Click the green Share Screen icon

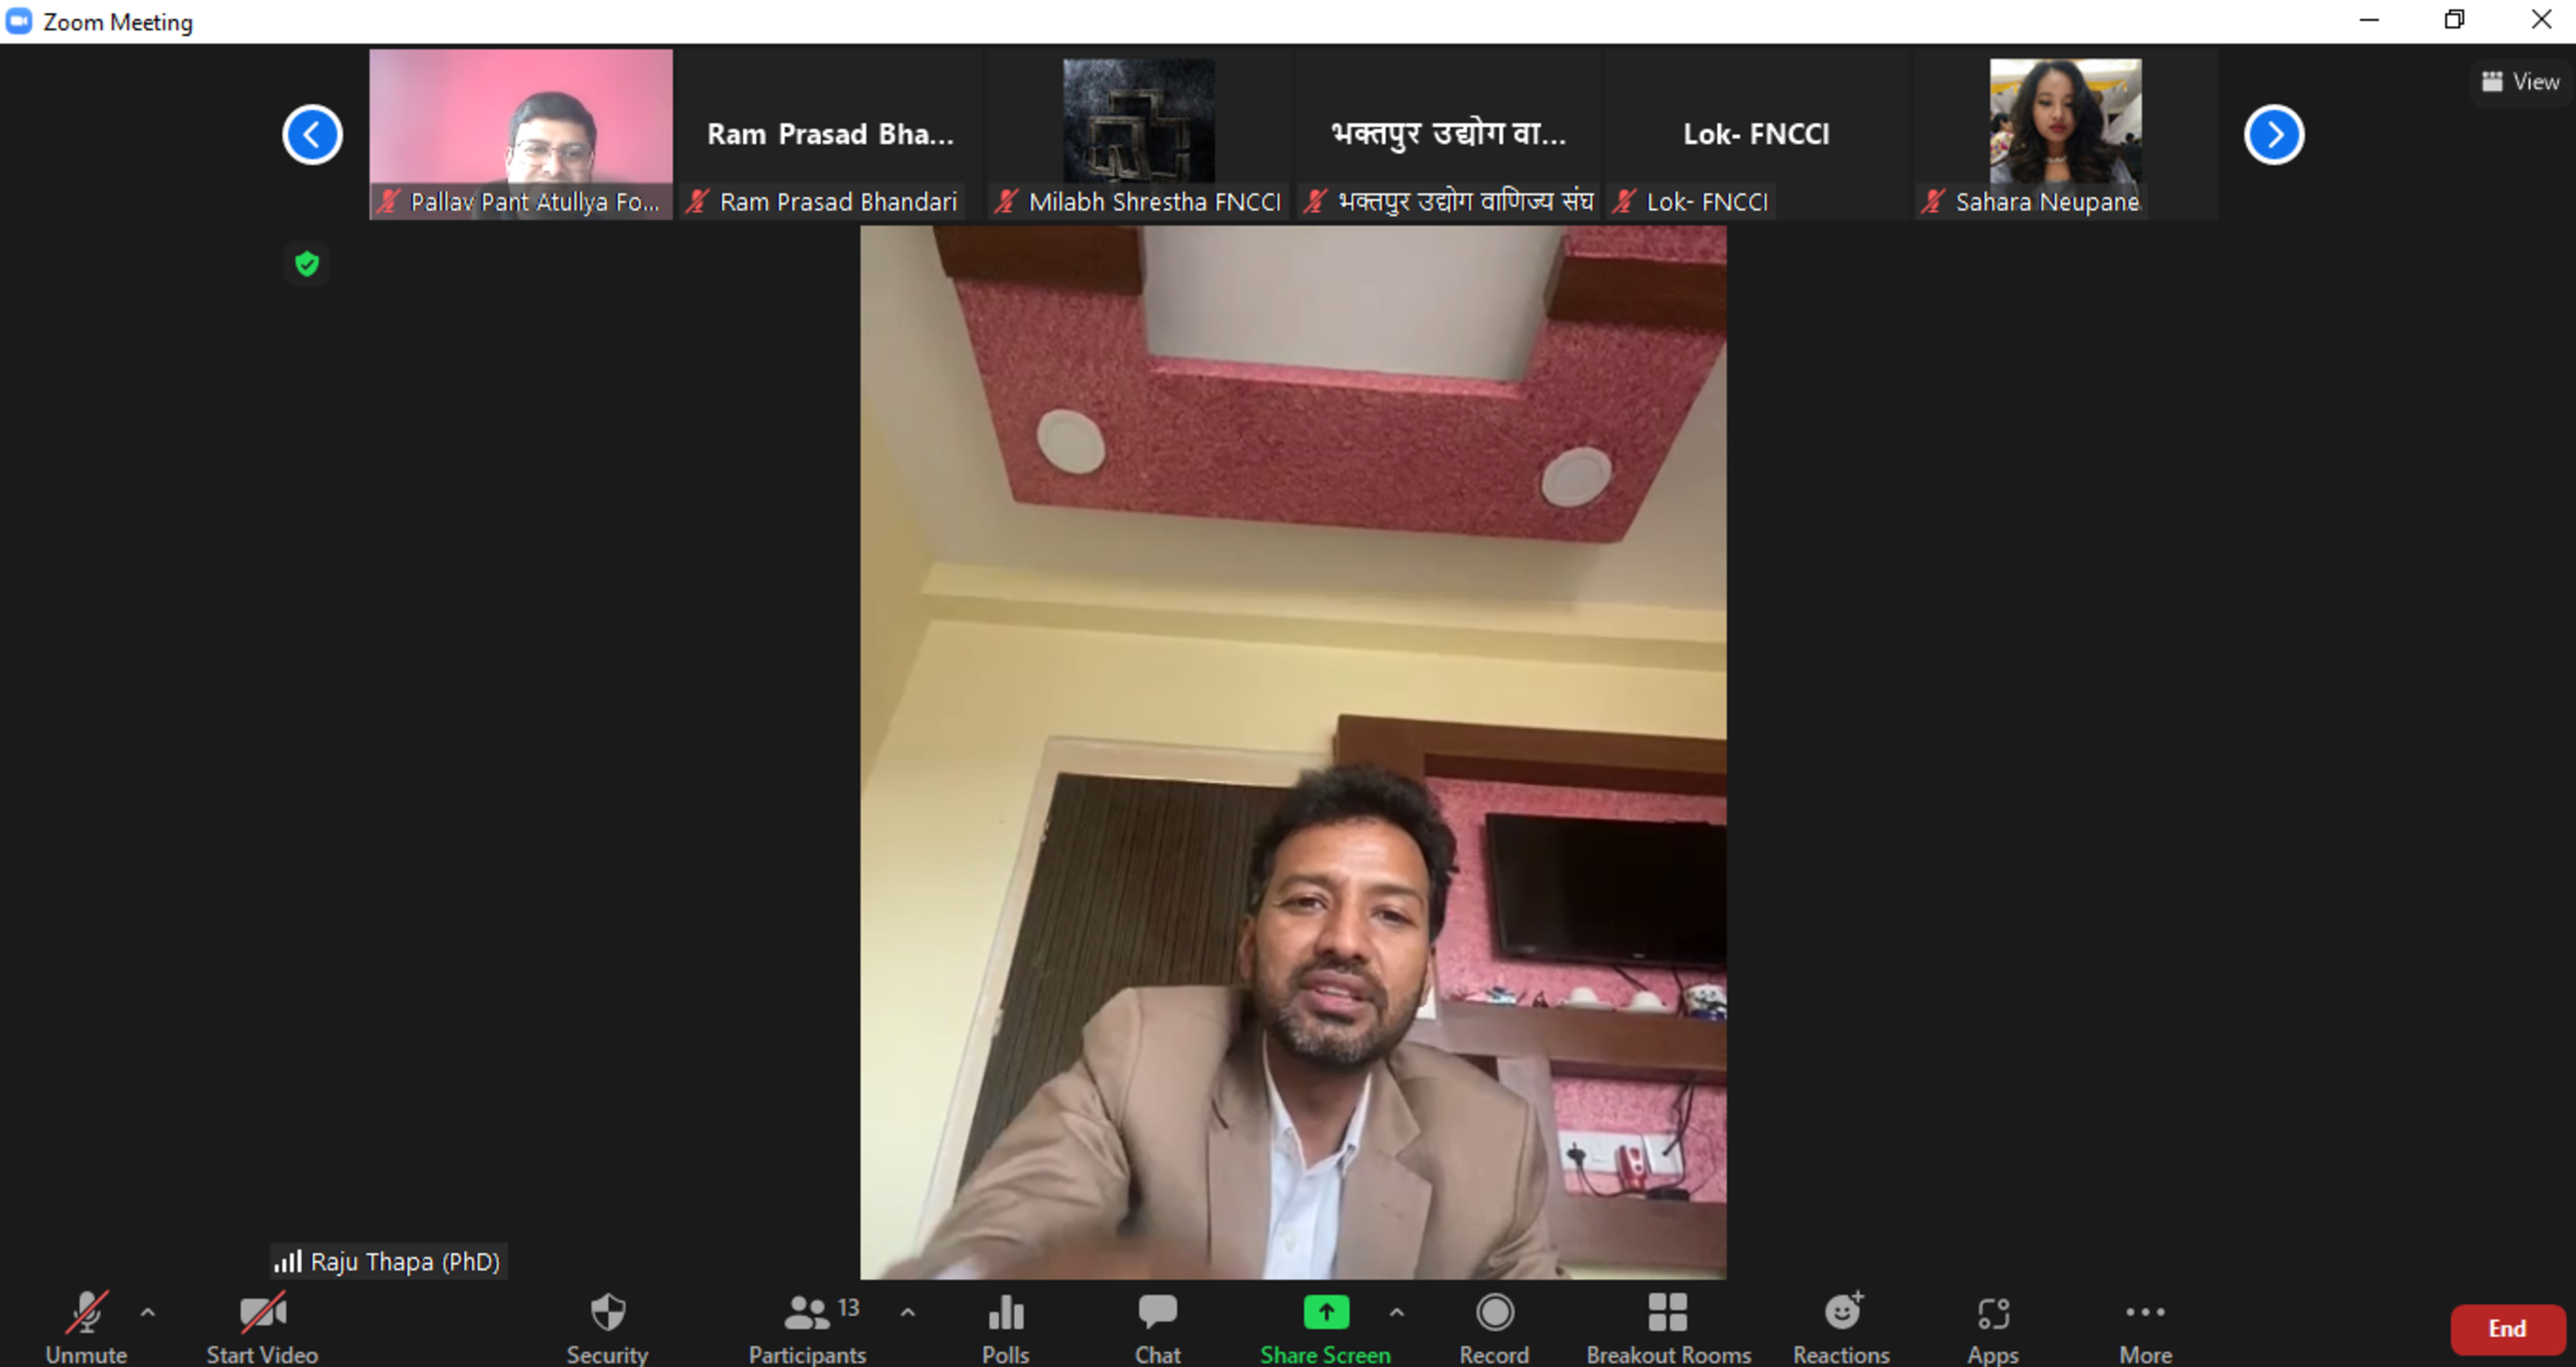[x=1326, y=1312]
